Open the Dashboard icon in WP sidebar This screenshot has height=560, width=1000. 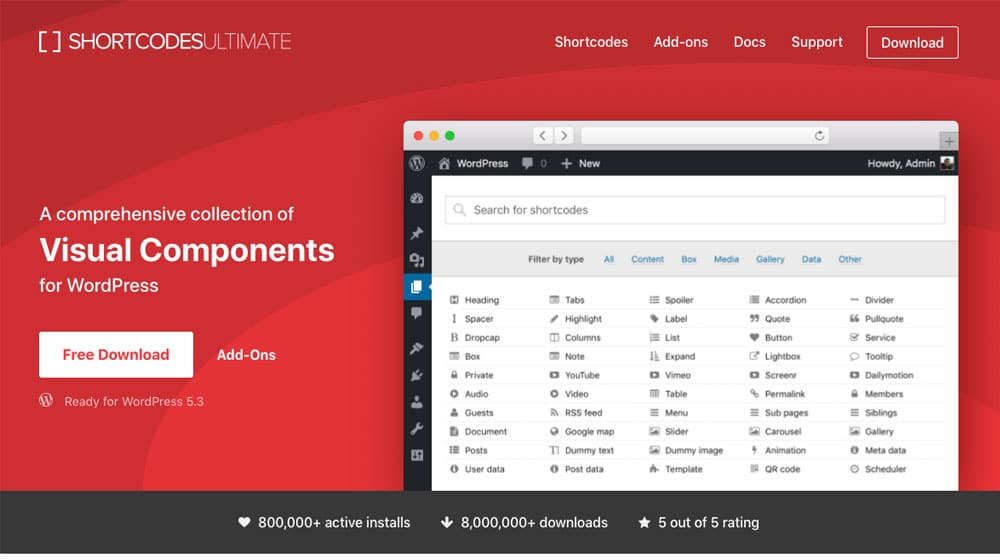coord(417,198)
